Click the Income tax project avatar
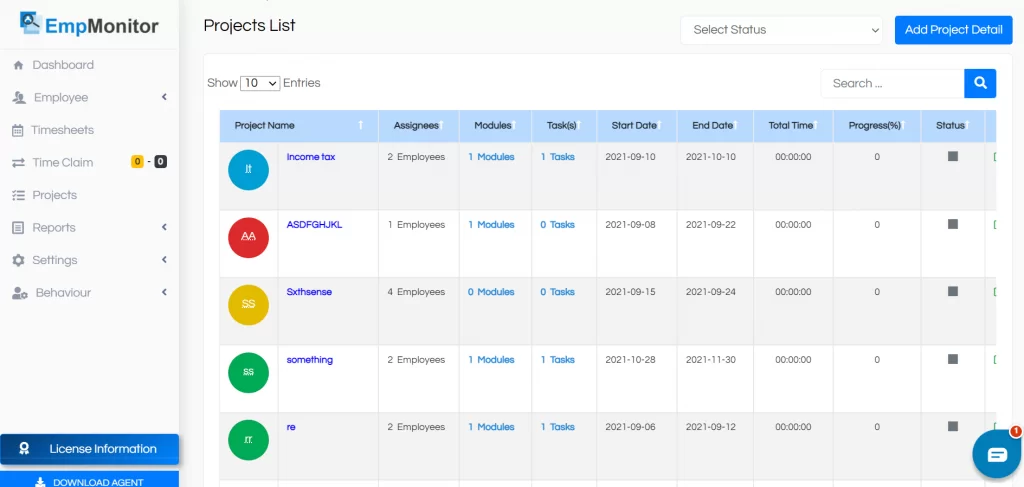This screenshot has width=1024, height=487. (248, 170)
